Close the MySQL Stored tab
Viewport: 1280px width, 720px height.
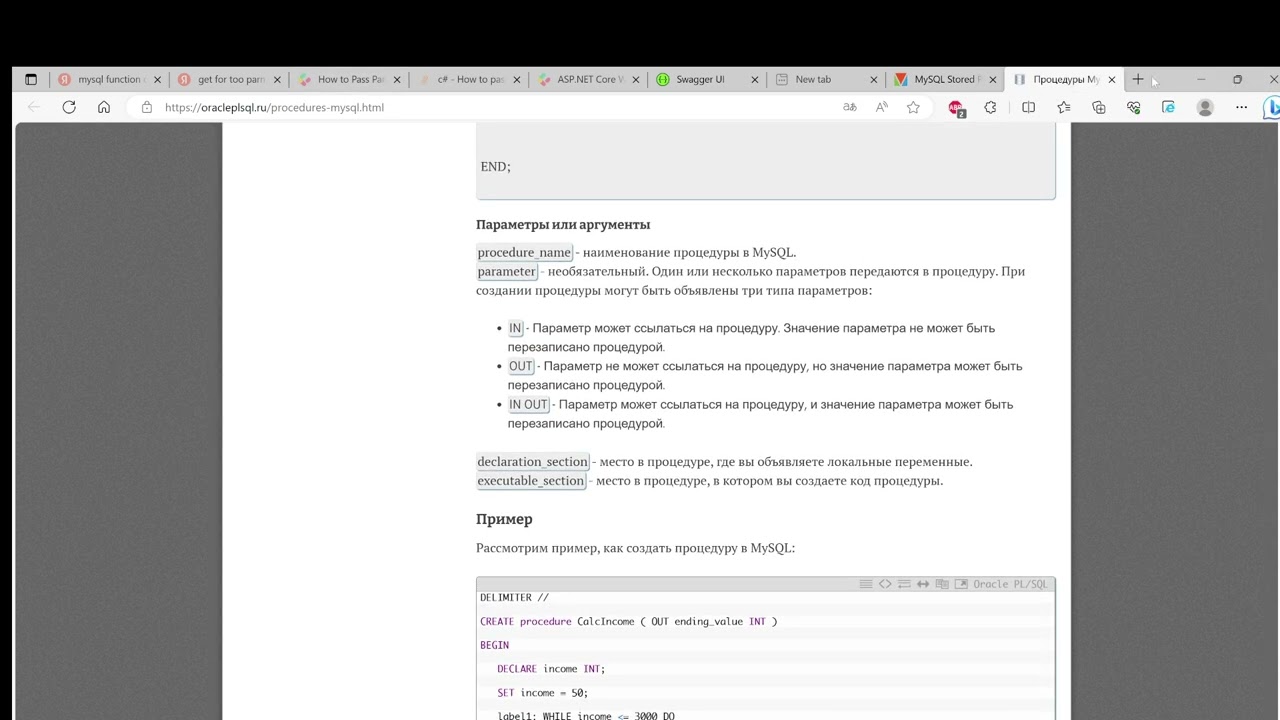click(993, 79)
